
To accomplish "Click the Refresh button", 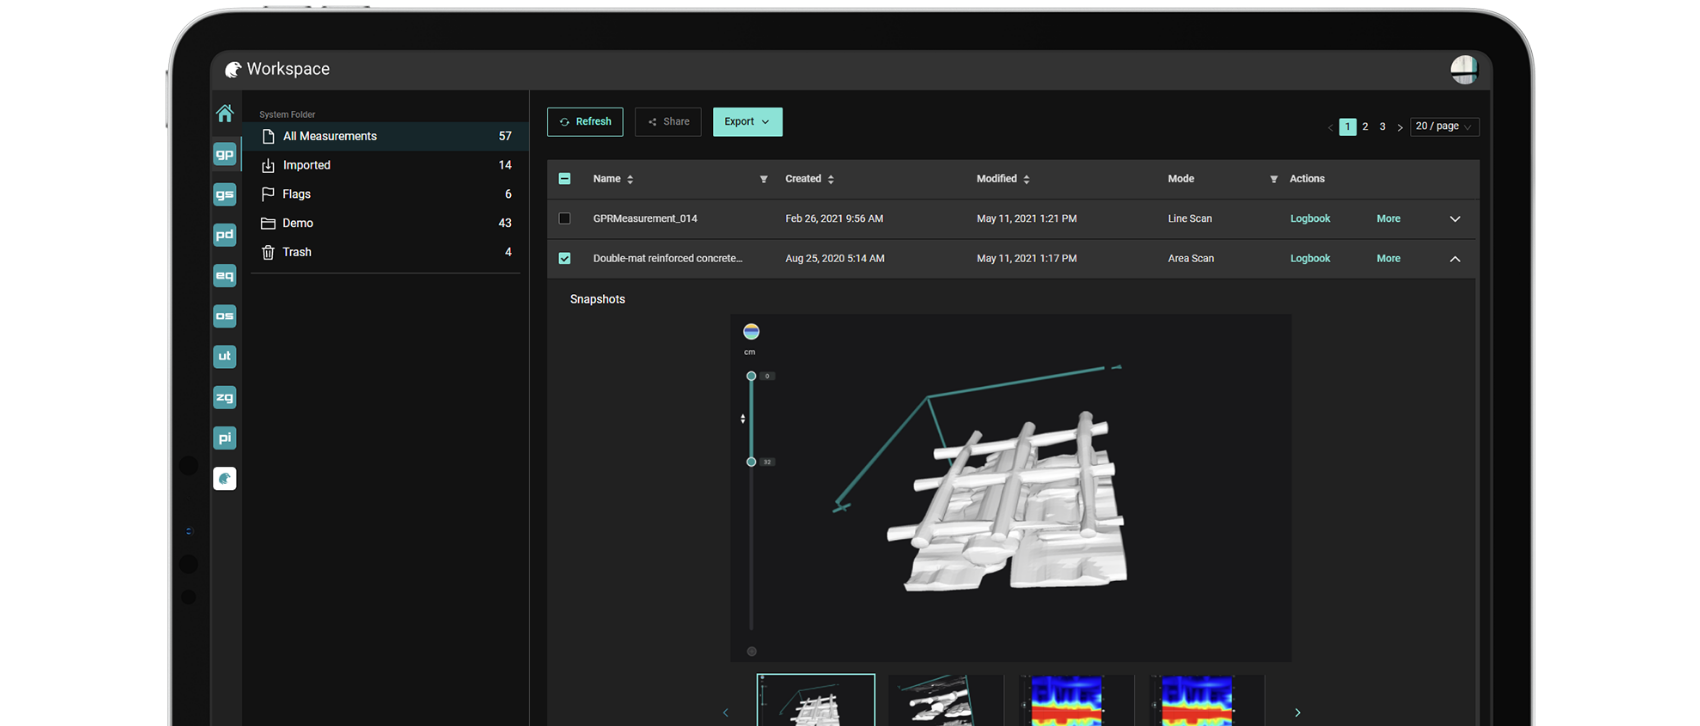I will pos(585,122).
